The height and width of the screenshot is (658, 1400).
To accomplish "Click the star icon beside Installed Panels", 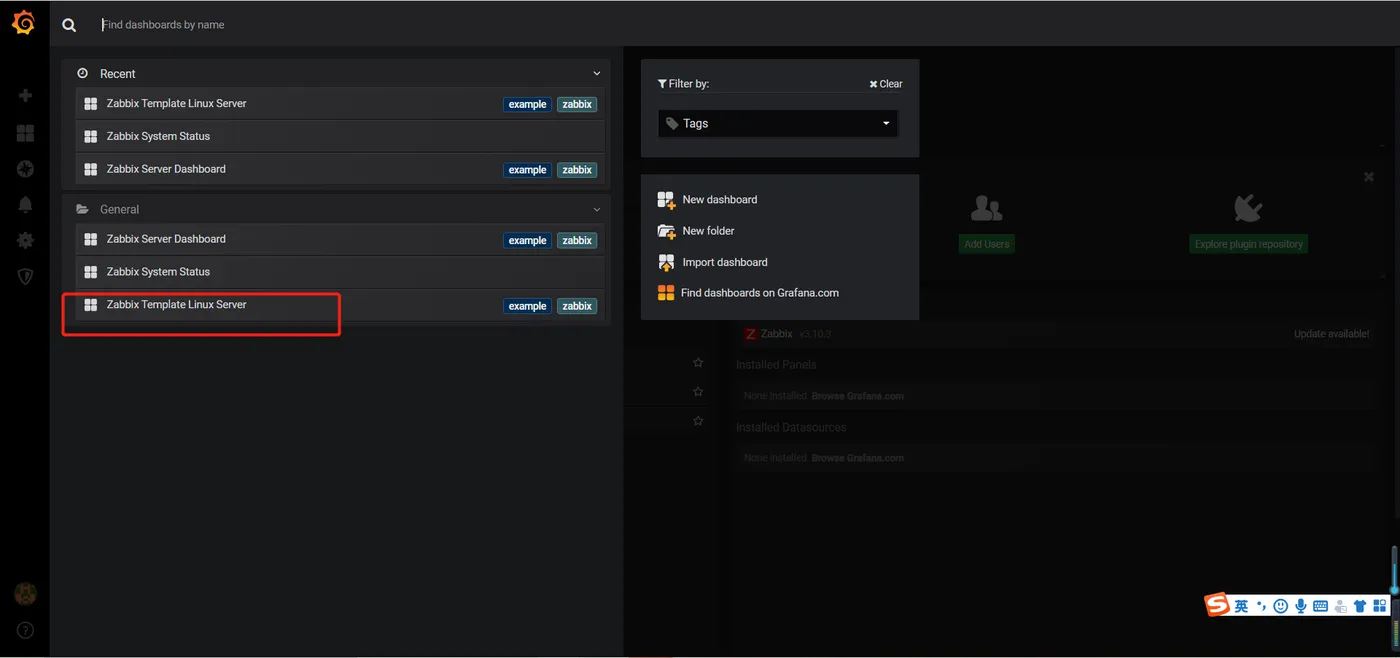I will 698,363.
